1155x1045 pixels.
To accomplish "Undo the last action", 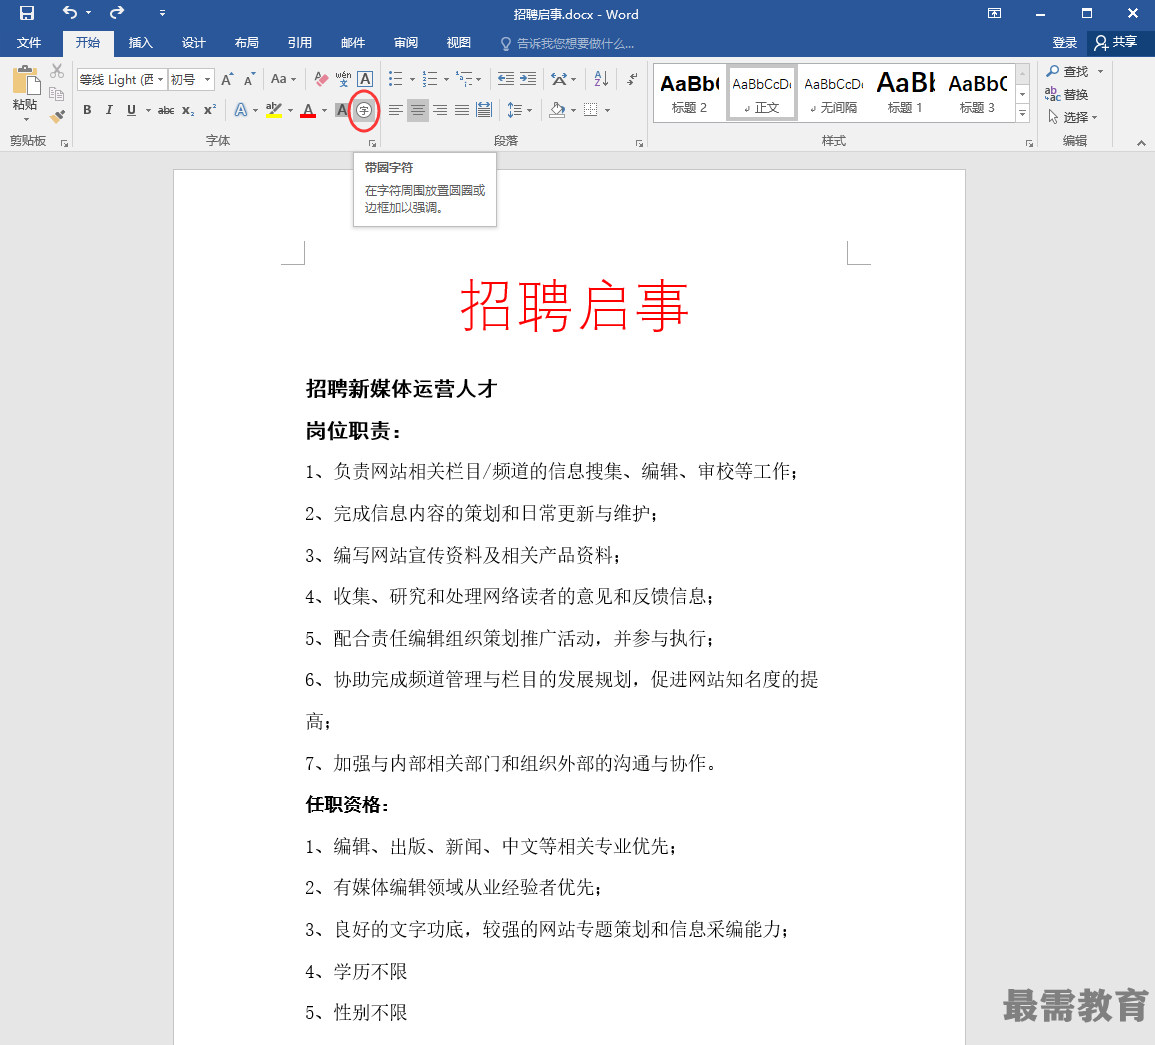I will point(70,13).
